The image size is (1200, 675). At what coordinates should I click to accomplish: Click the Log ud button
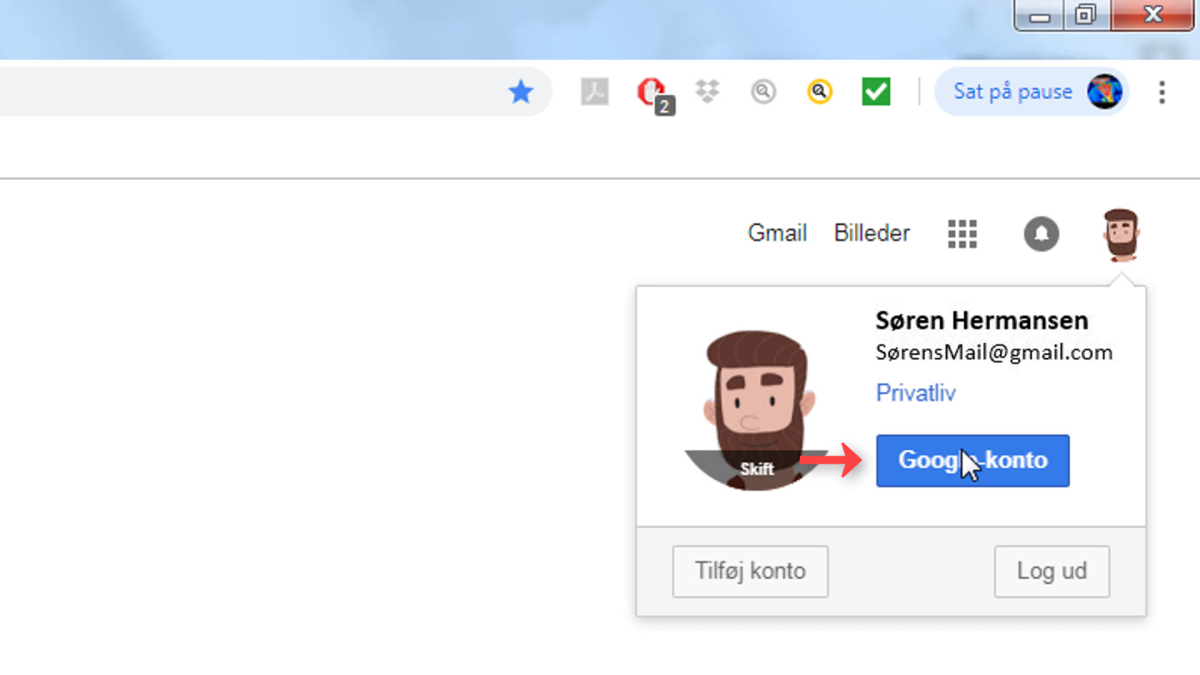[1052, 572]
